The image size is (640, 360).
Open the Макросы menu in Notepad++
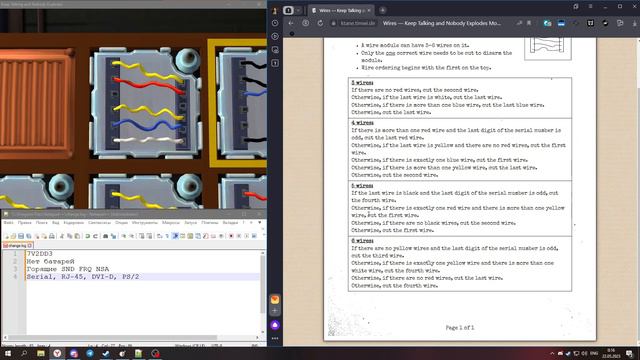coord(171,223)
